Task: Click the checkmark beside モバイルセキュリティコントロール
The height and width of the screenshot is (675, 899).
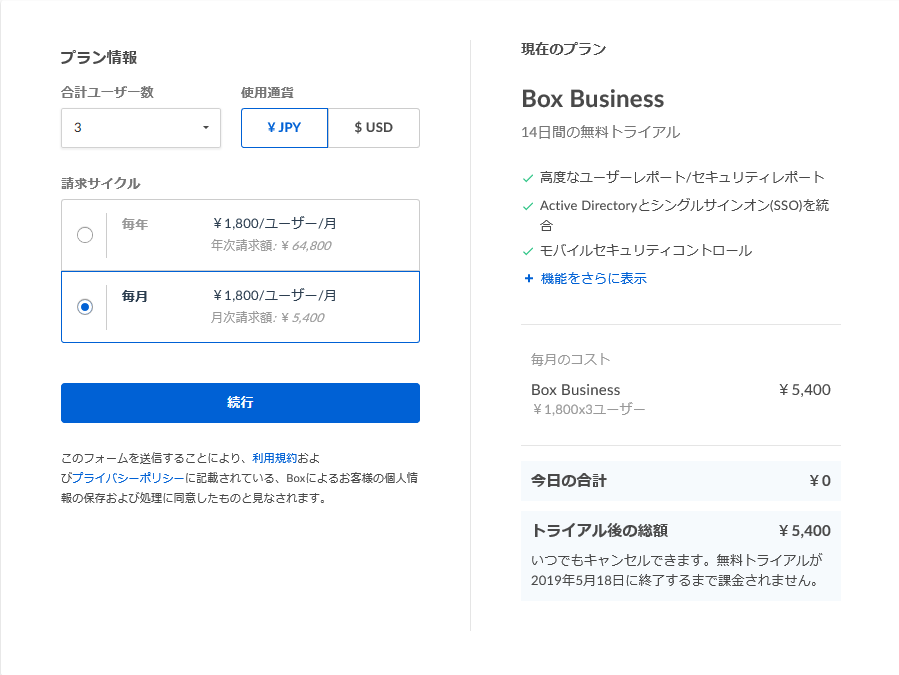Action: pos(528,251)
